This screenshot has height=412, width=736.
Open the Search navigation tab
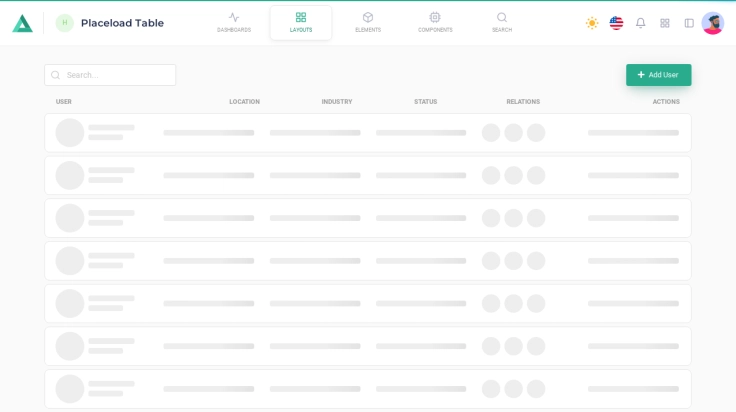[x=502, y=22]
